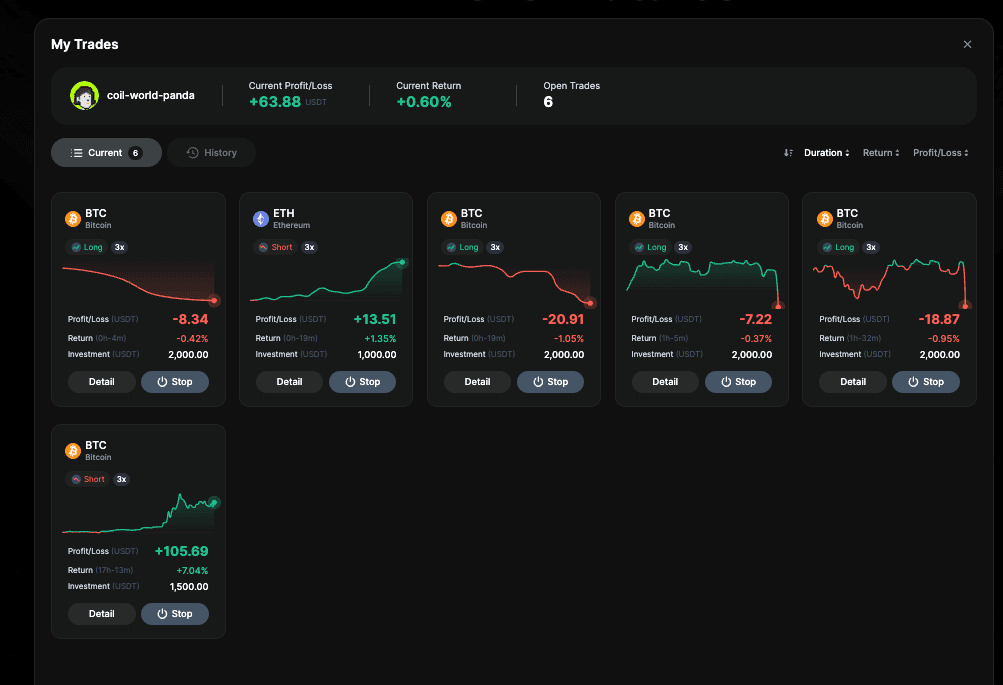Click the Bitcoin icon on the -7.22 card
Viewport: 1003px width, 685px height.
pyautogui.click(x=636, y=219)
